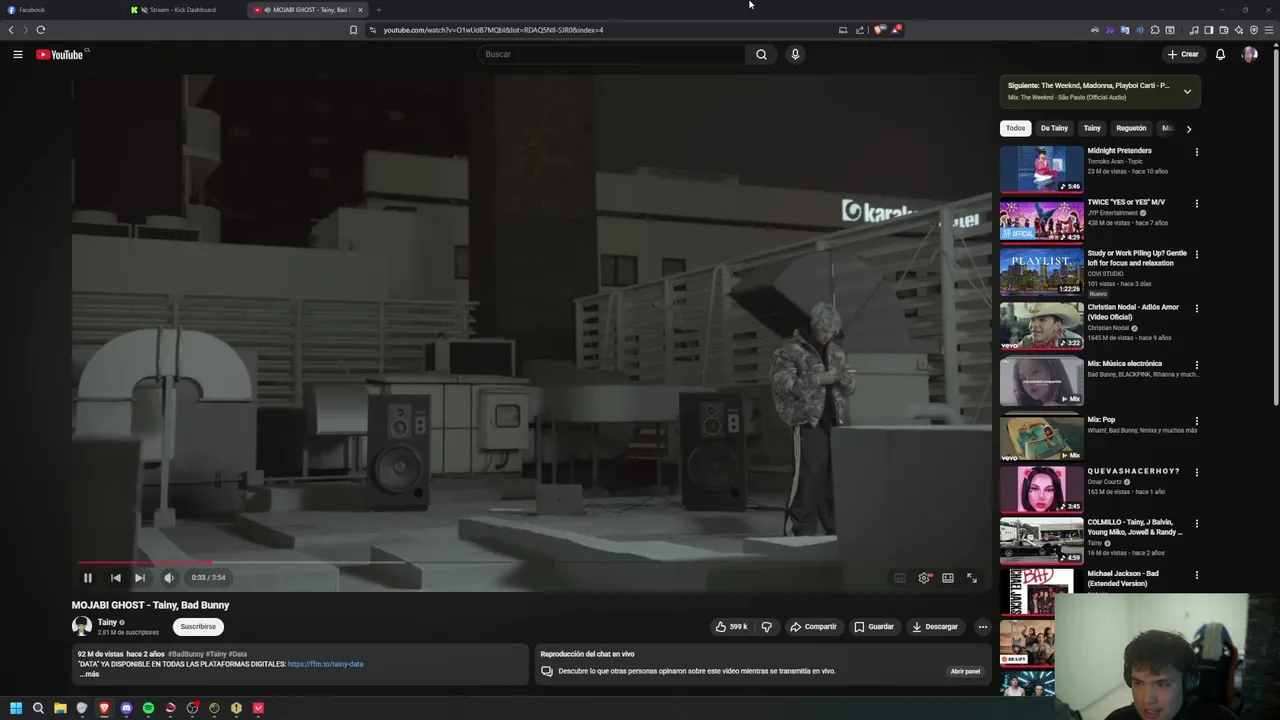Toggle the browser sidebar panel

1208,30
